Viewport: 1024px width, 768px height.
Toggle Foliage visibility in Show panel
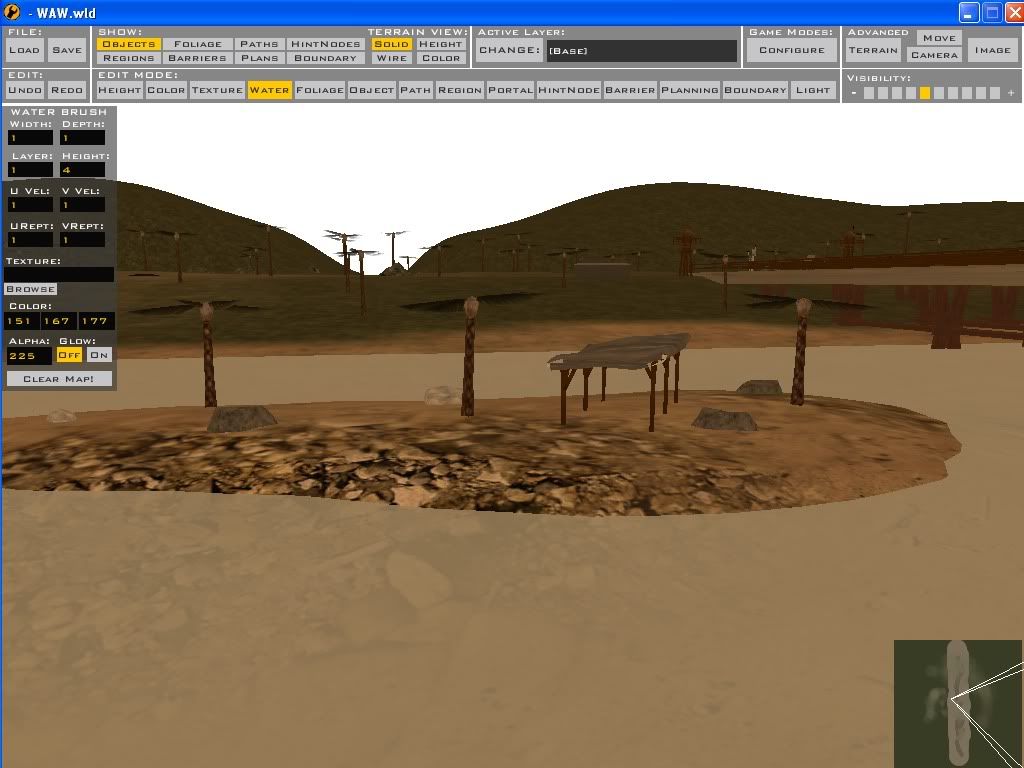197,44
